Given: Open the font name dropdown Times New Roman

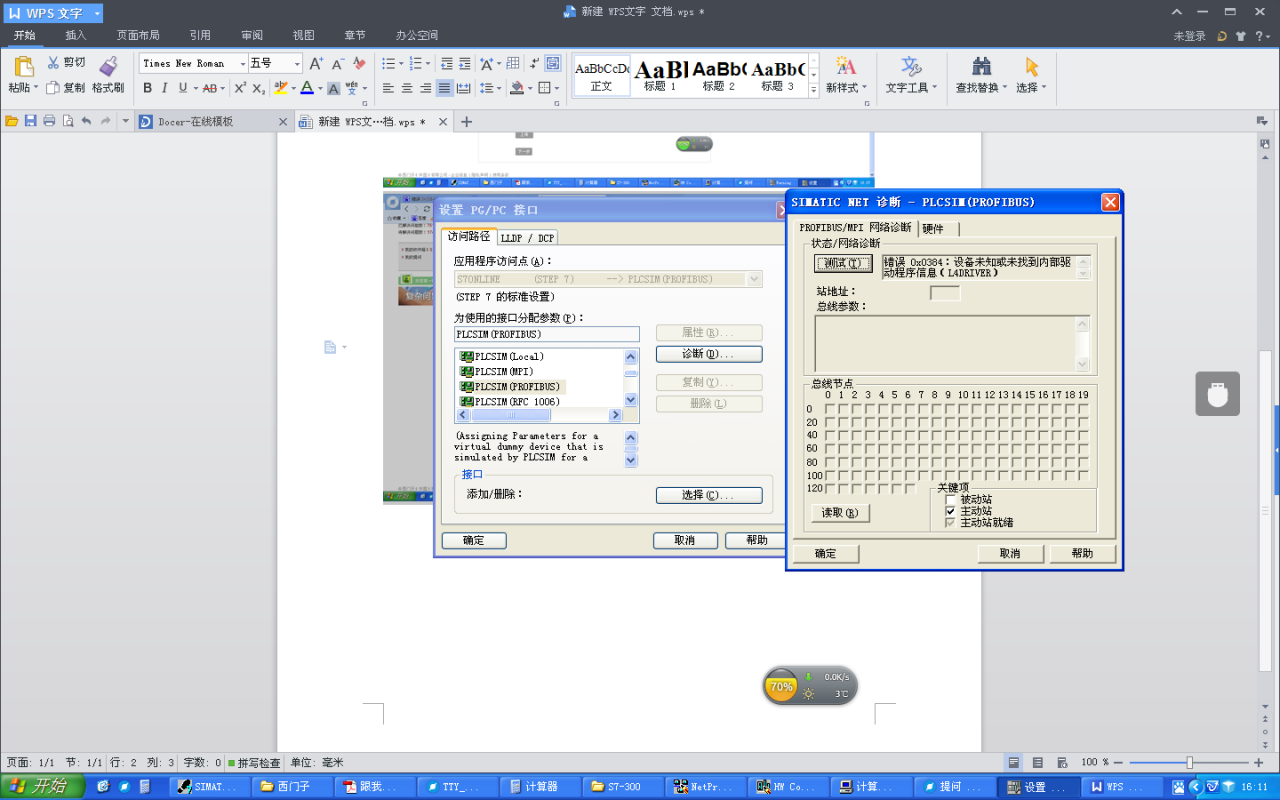Looking at the screenshot, I should pyautogui.click(x=243, y=64).
